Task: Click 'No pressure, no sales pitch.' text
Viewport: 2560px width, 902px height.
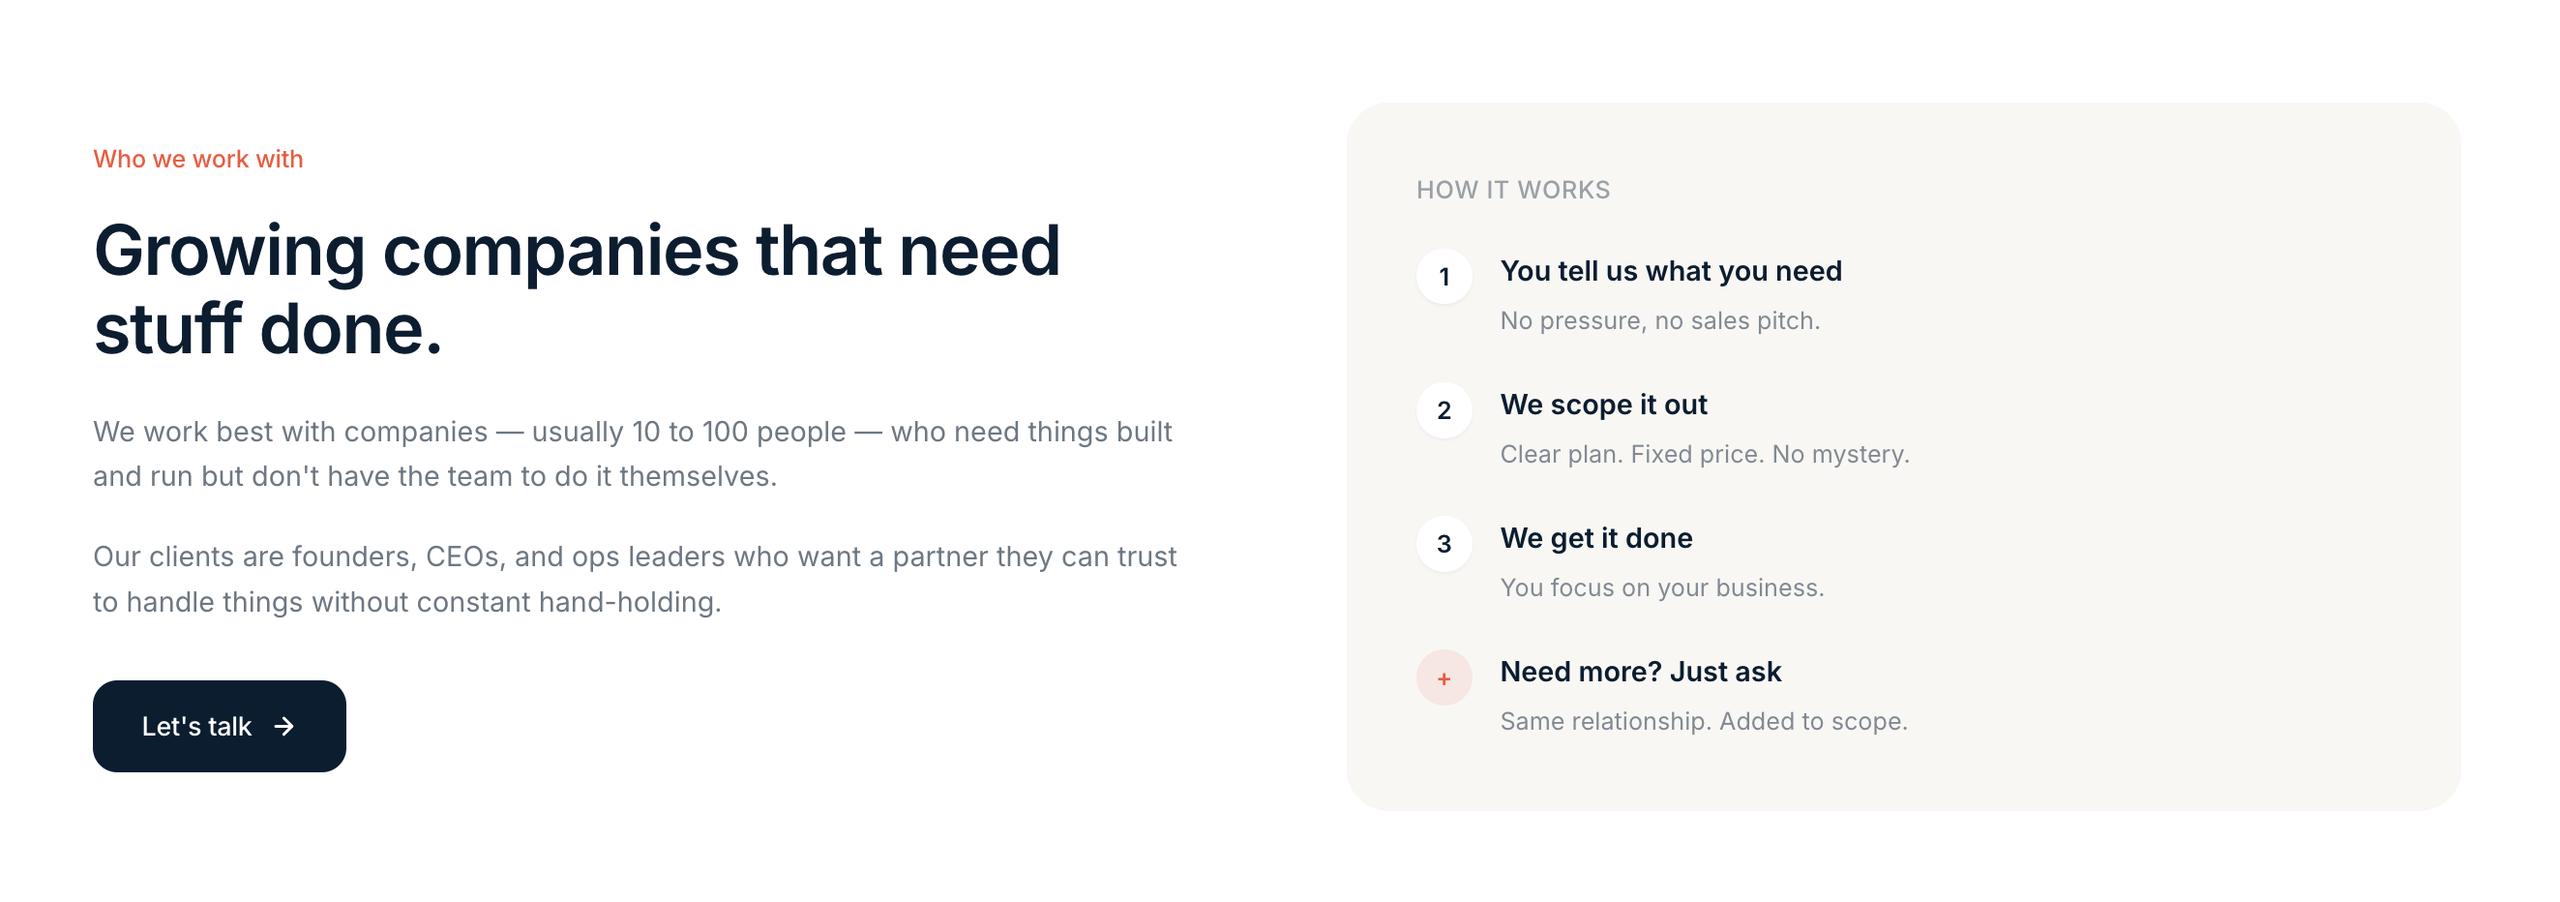Action: [x=1659, y=321]
